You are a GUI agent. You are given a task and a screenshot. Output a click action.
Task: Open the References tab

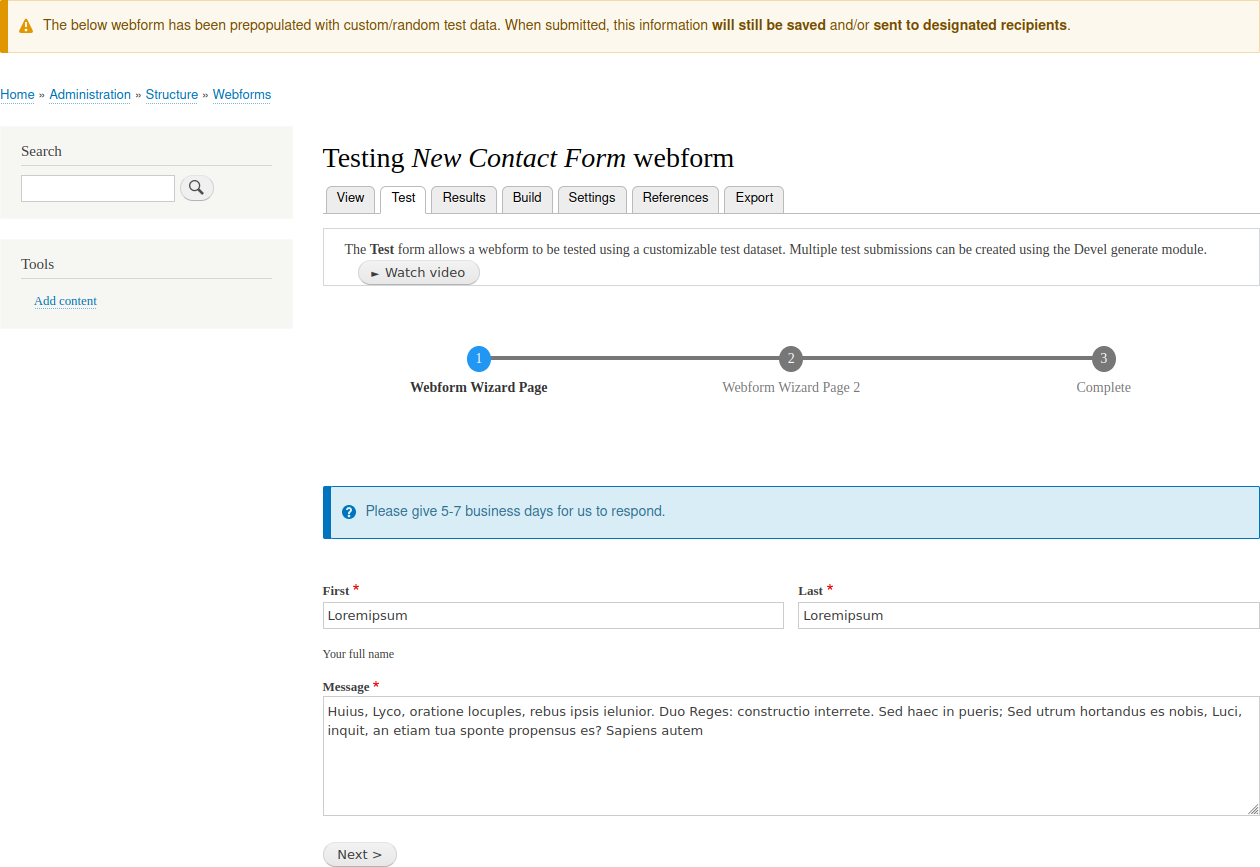(675, 198)
